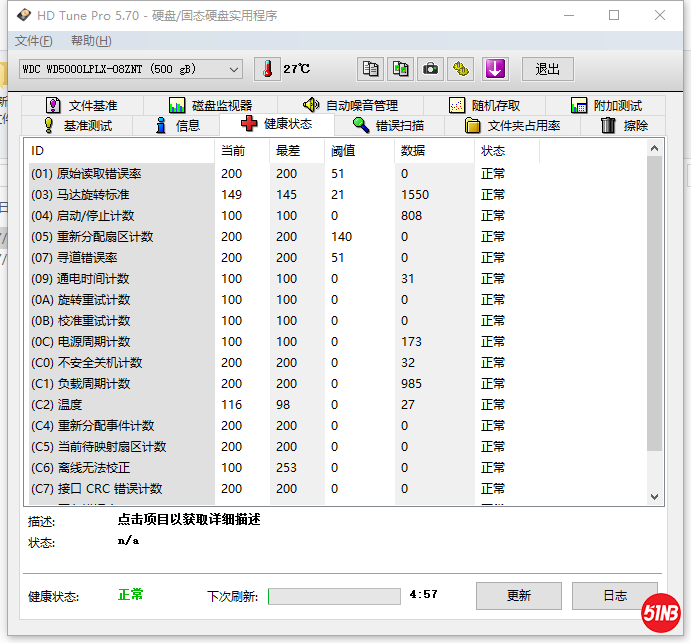Click the 日志 button
This screenshot has height=643, width=691.
click(x=615, y=596)
